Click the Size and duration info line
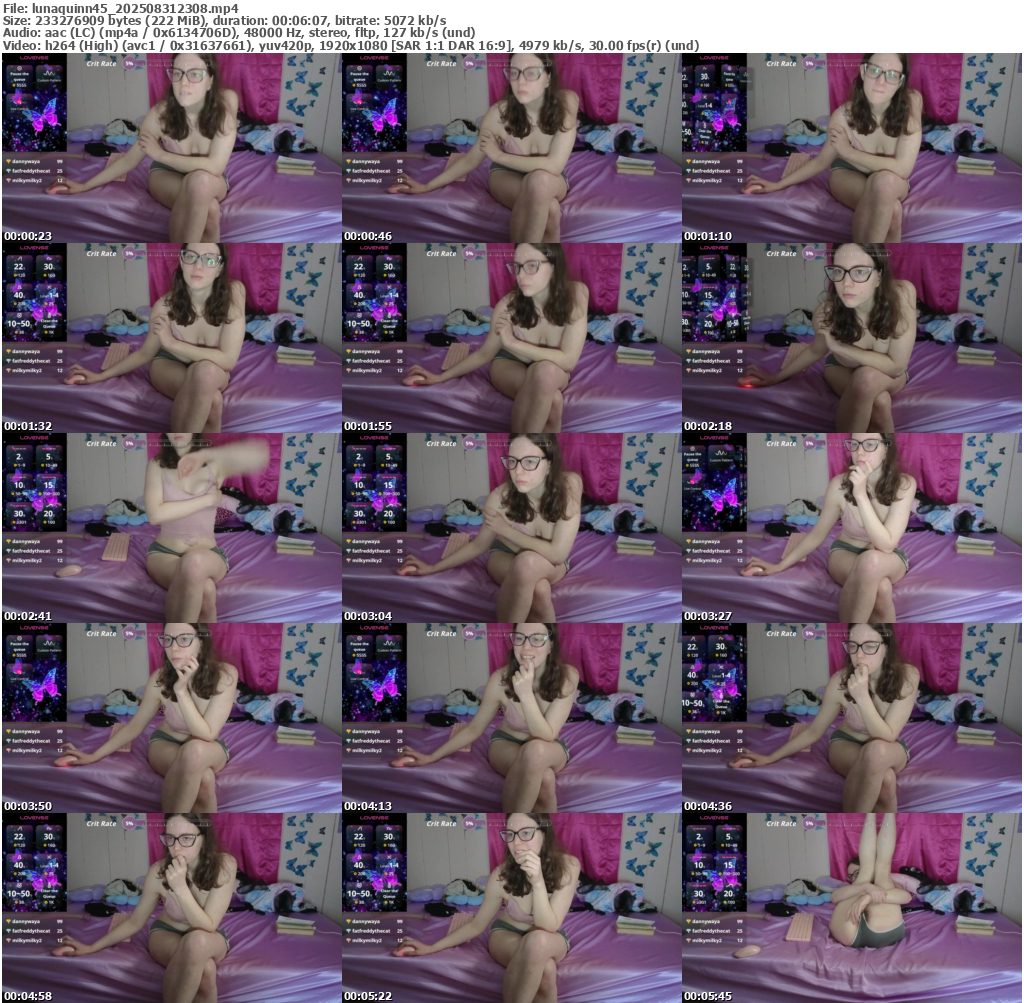 (x=225, y=20)
